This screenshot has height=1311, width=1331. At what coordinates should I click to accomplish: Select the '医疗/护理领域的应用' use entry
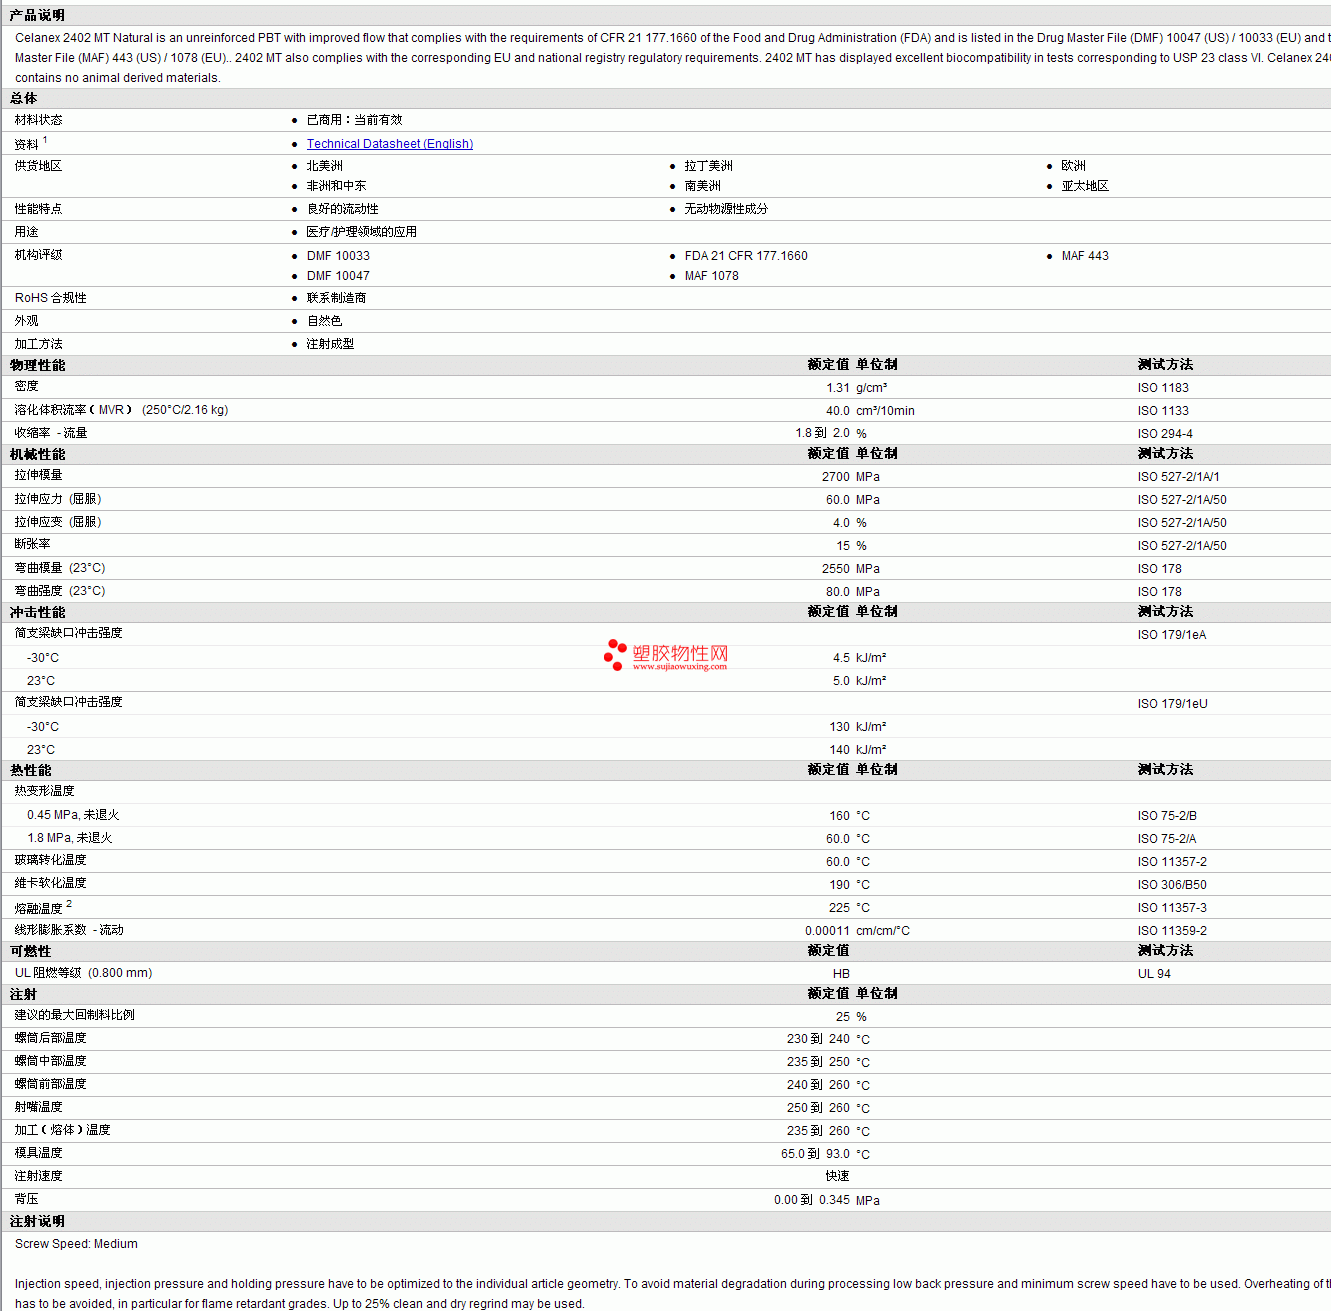pyautogui.click(x=361, y=232)
